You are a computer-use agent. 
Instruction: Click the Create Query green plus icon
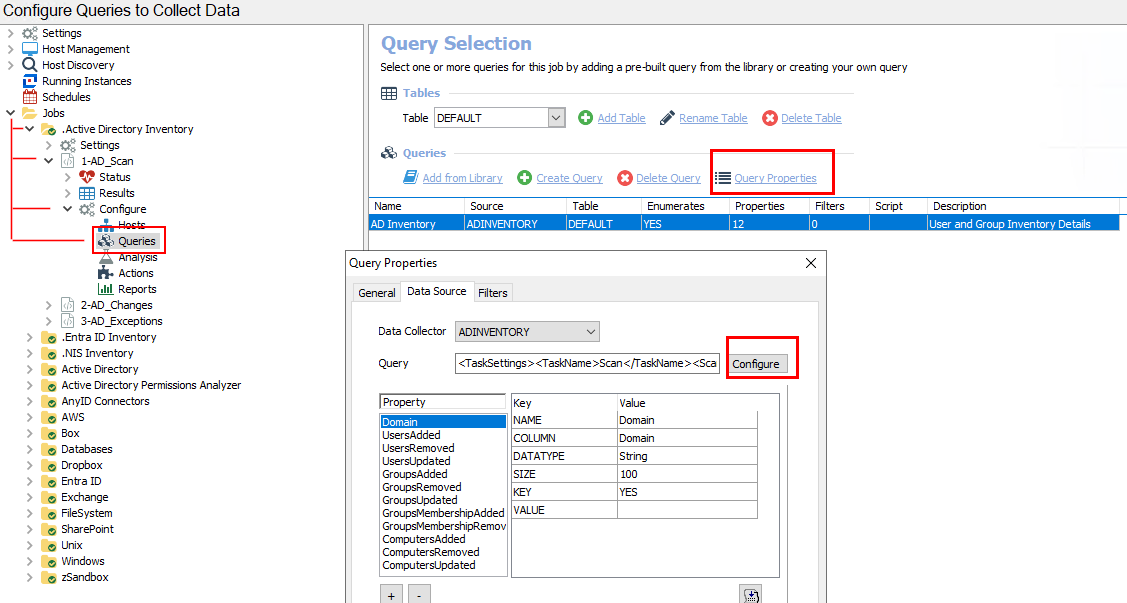[525, 178]
